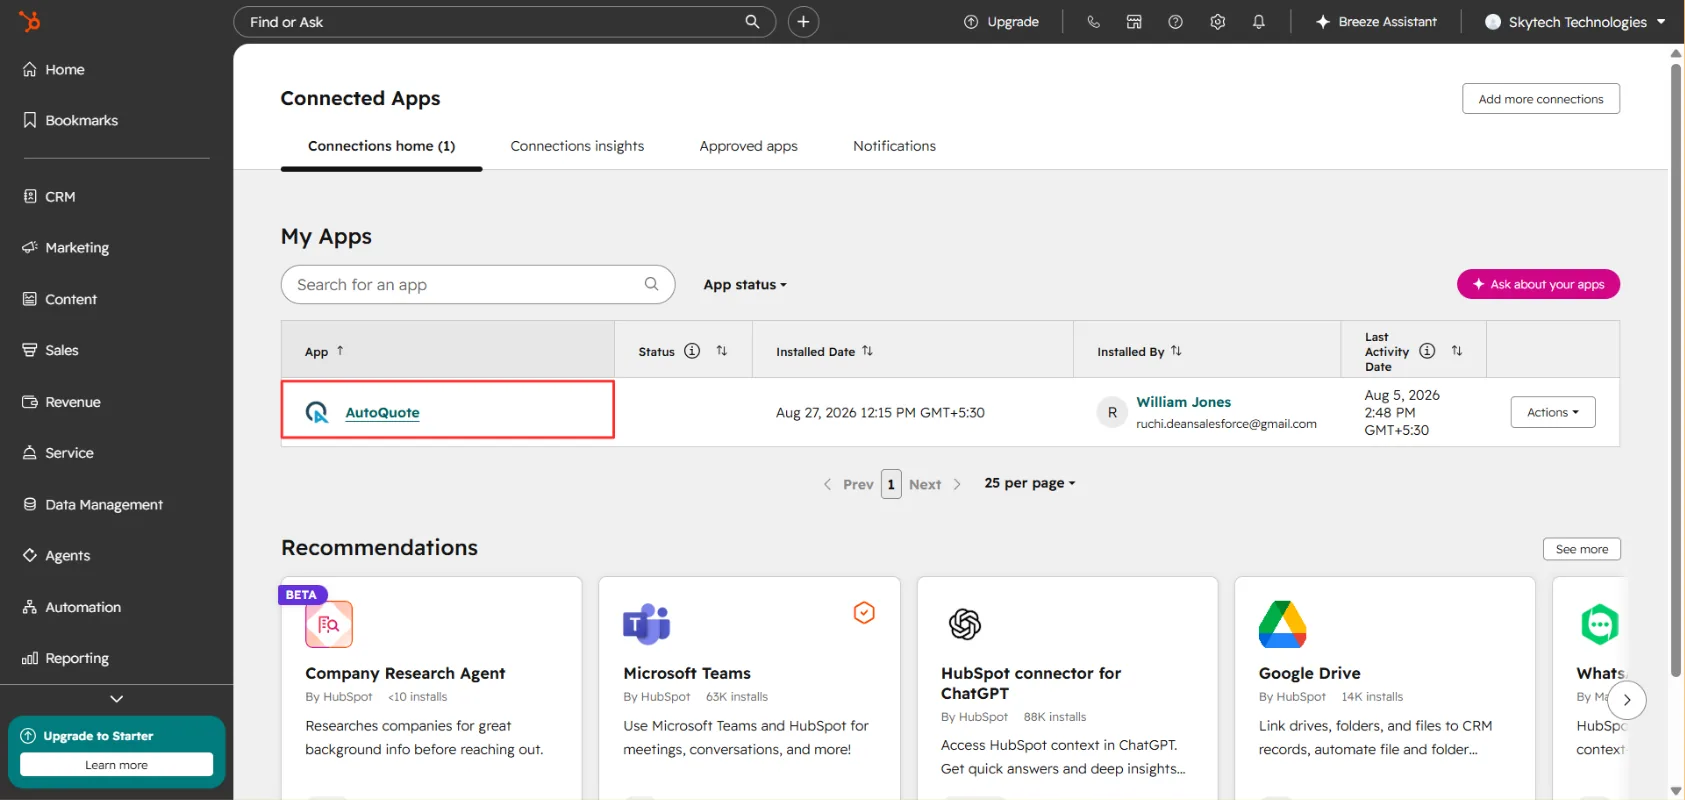1685x800 pixels.
Task: Sort by Installed Date
Action: click(x=867, y=351)
